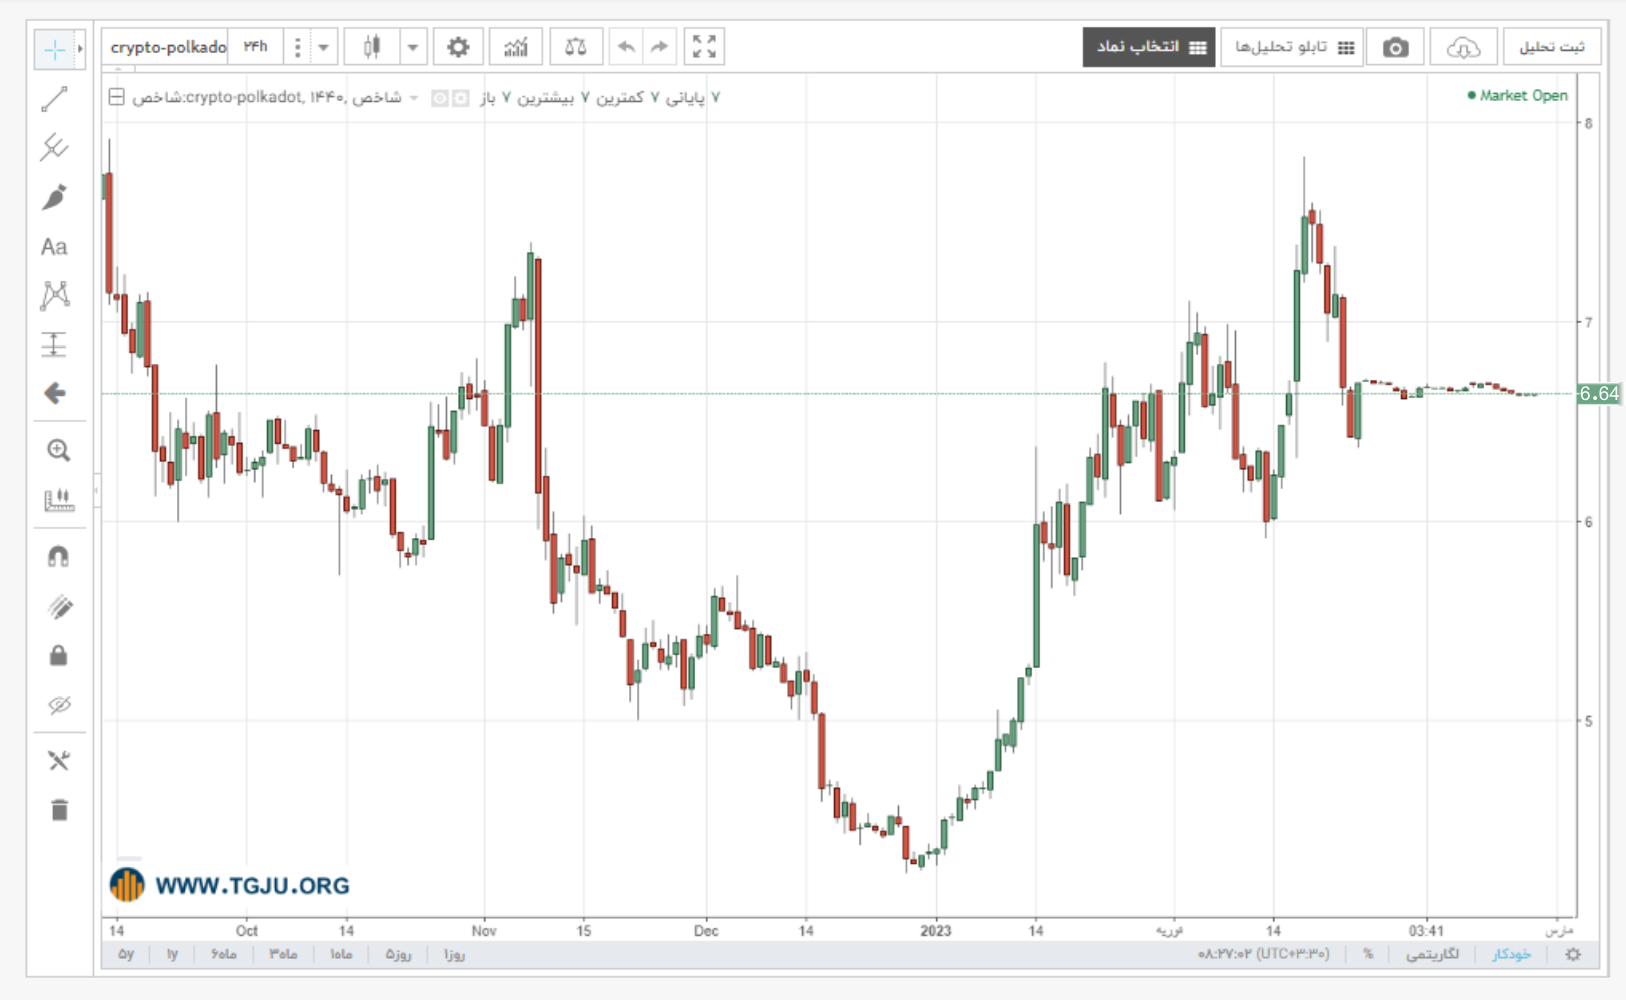This screenshot has width=1626, height=1000.
Task: Open the XABCD pattern tool
Action: click(55, 295)
